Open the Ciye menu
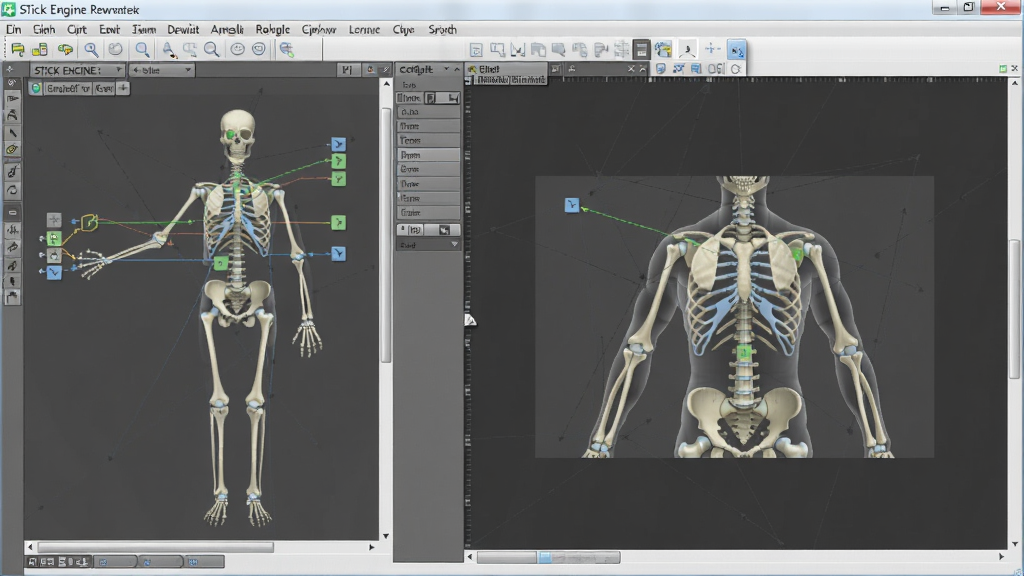1024x576 pixels. (403, 29)
